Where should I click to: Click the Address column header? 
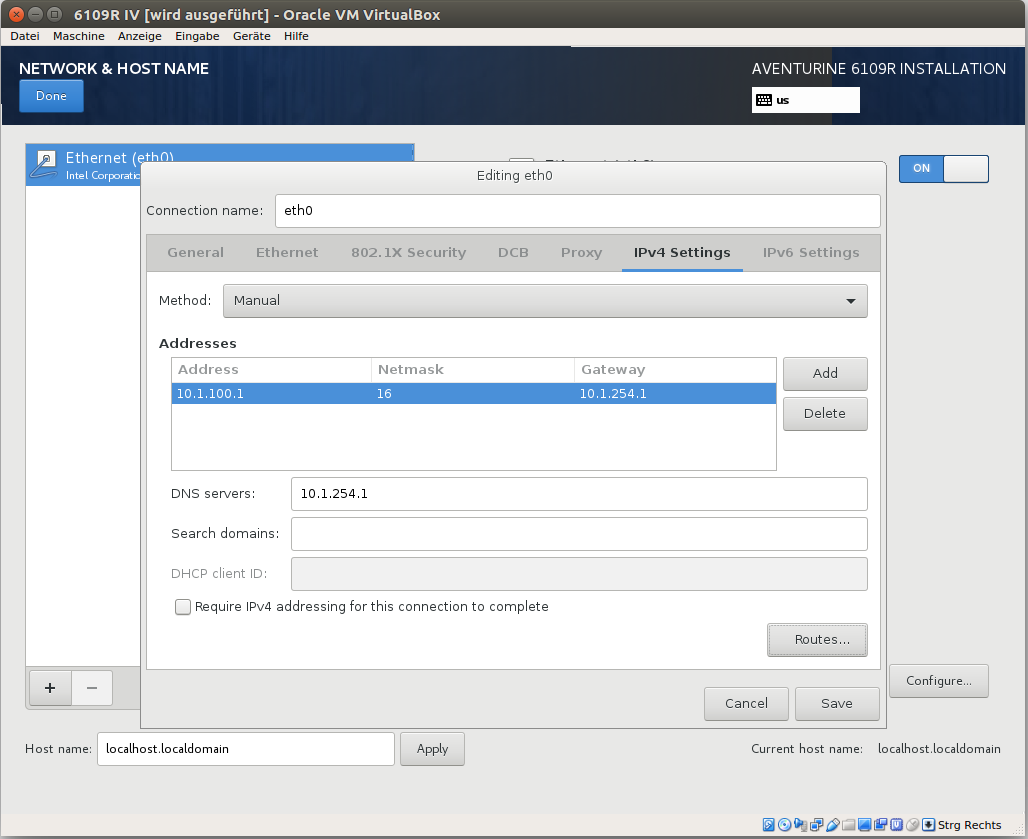pos(271,370)
